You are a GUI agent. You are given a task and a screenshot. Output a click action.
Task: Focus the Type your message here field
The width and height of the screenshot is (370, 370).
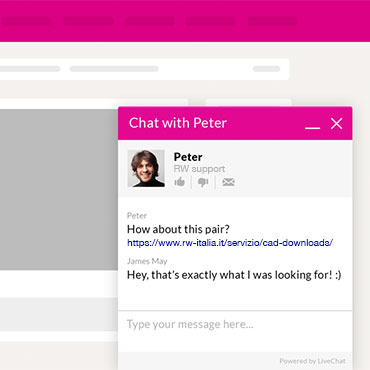click(x=235, y=331)
